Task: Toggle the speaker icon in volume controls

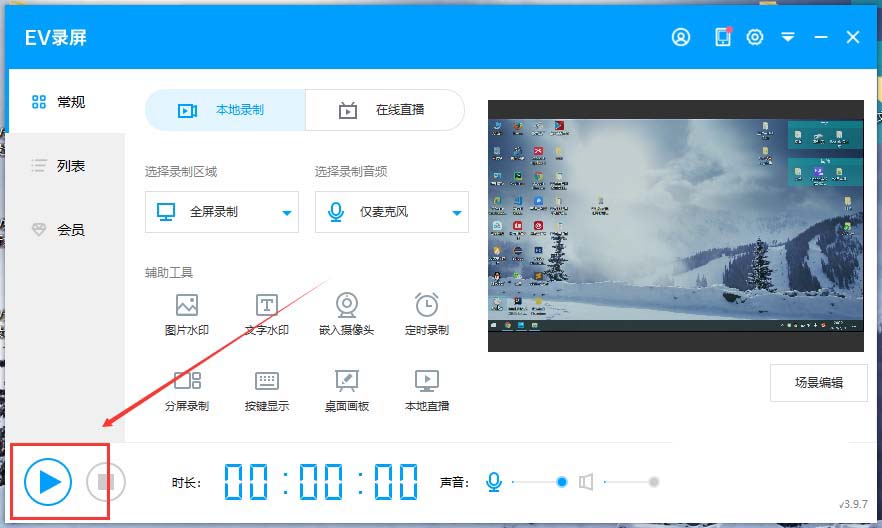Action: point(586,482)
